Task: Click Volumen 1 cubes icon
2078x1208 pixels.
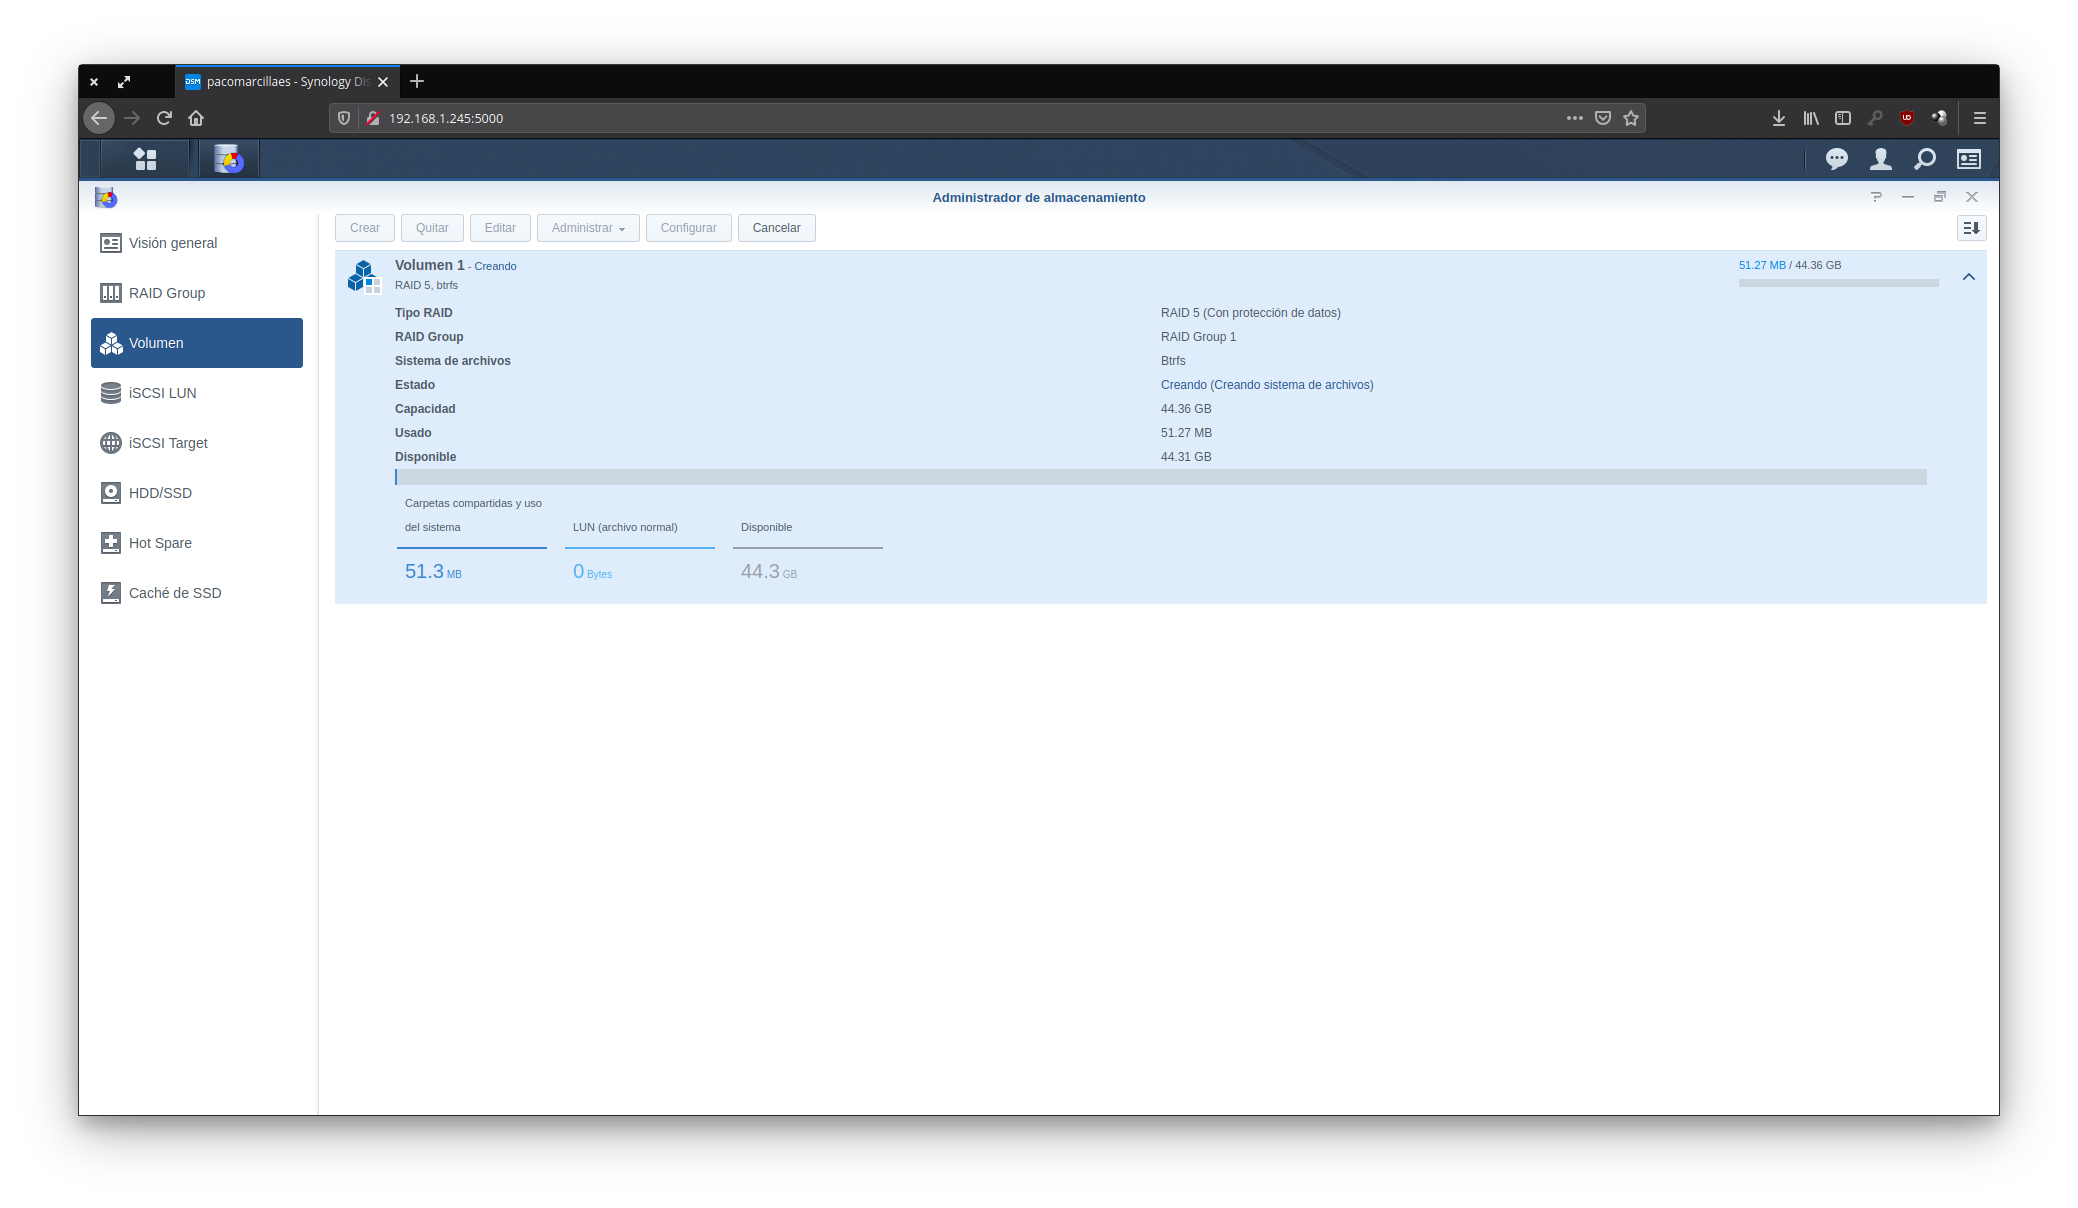Action: (364, 276)
